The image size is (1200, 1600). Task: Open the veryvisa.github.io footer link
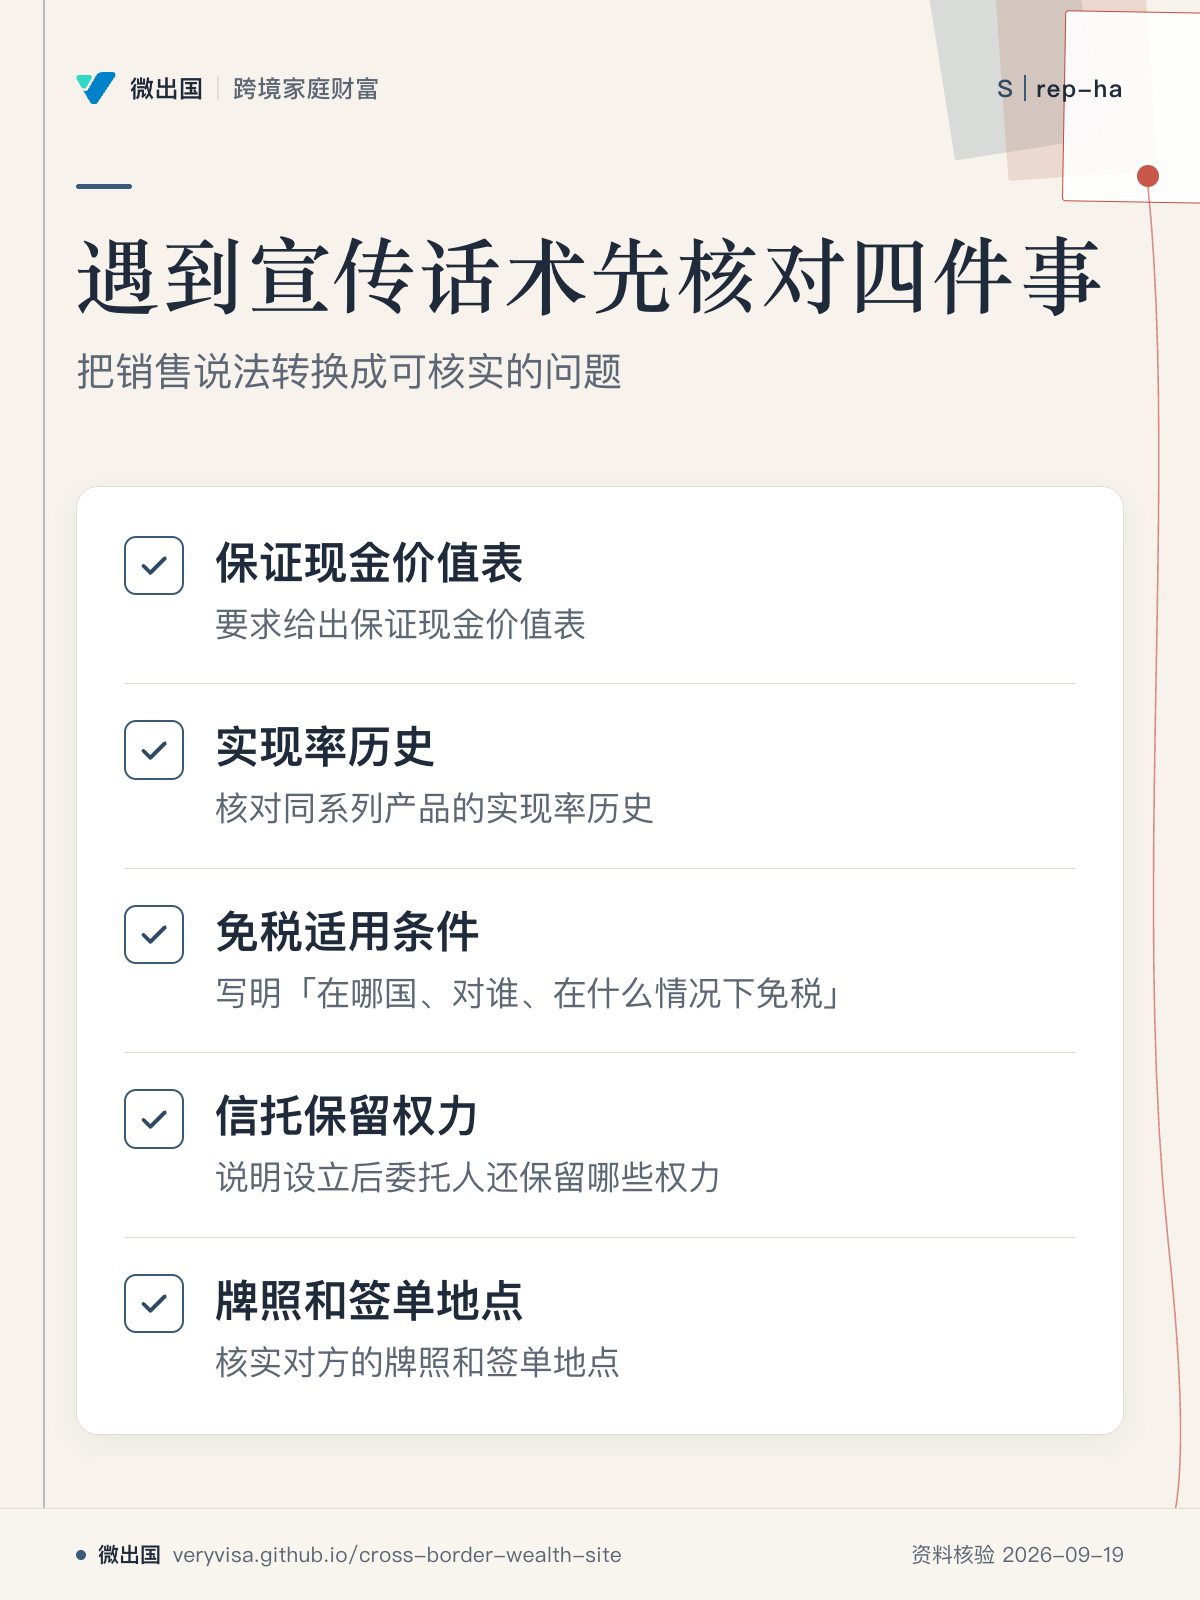(397, 1555)
